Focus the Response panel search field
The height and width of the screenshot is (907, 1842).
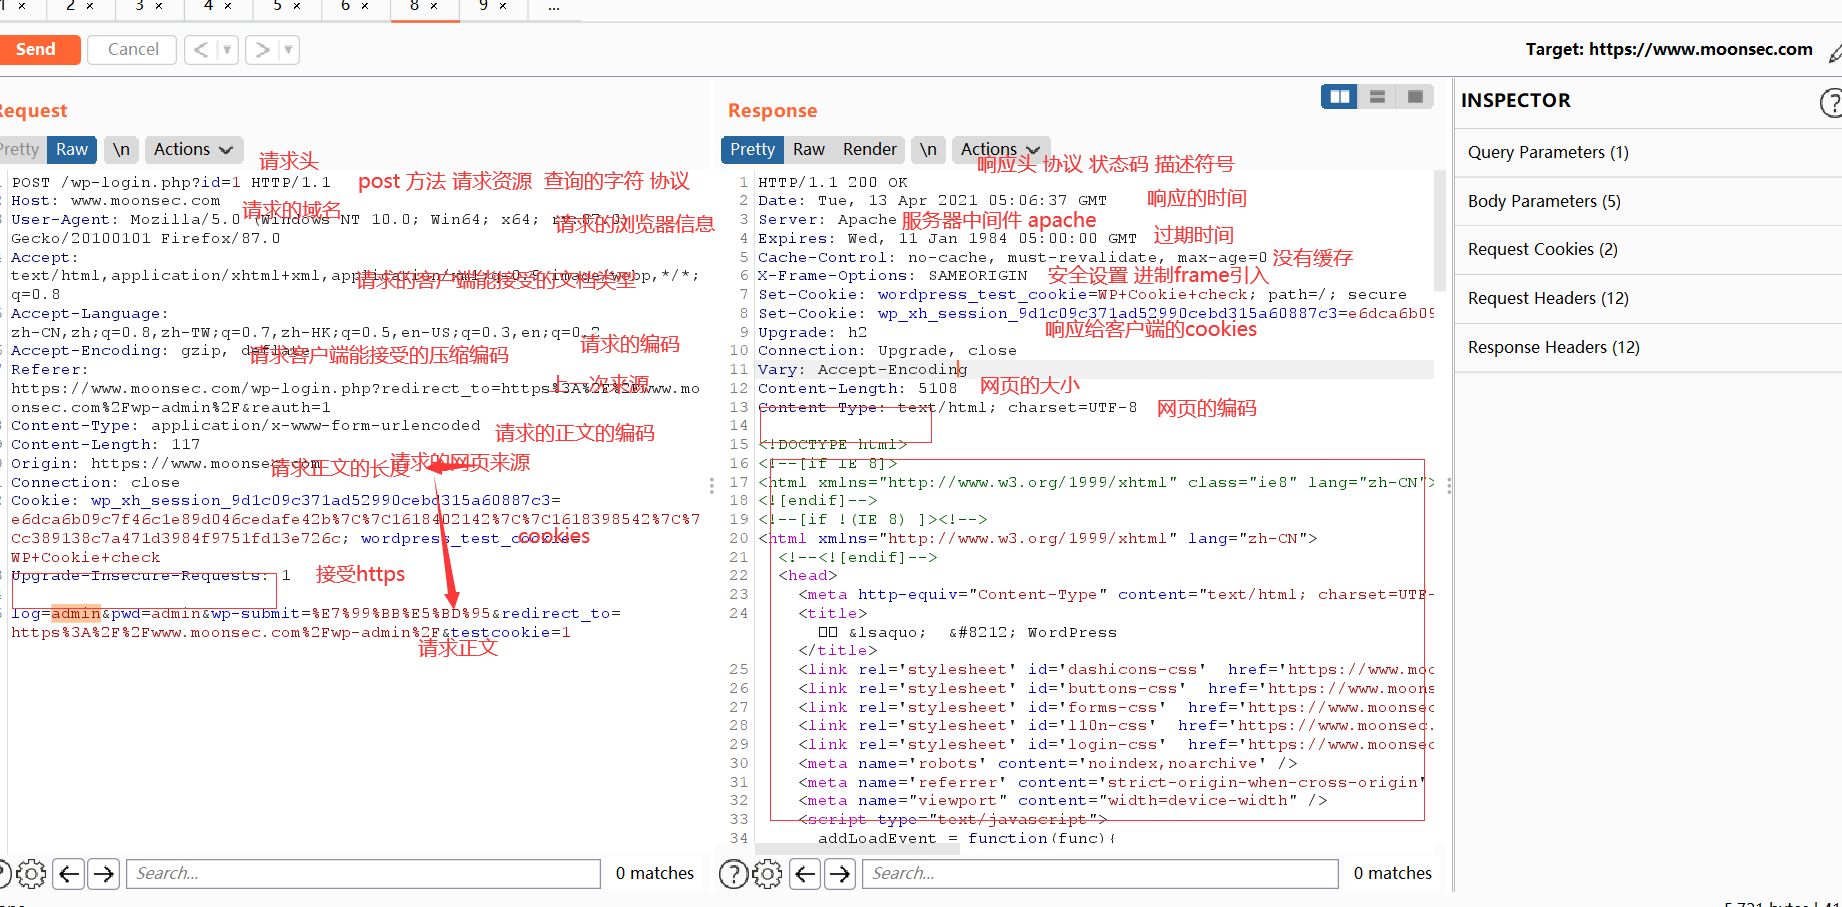coord(1101,874)
